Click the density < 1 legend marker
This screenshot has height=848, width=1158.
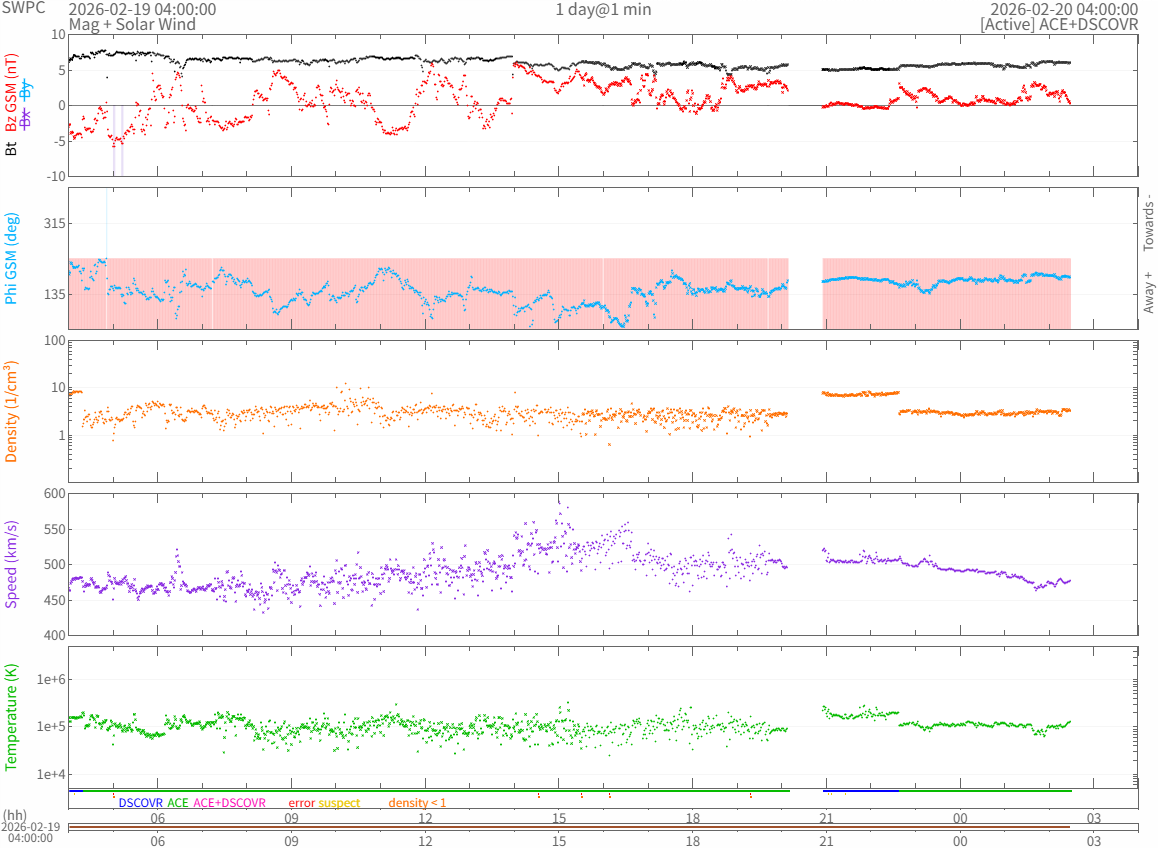click(417, 802)
